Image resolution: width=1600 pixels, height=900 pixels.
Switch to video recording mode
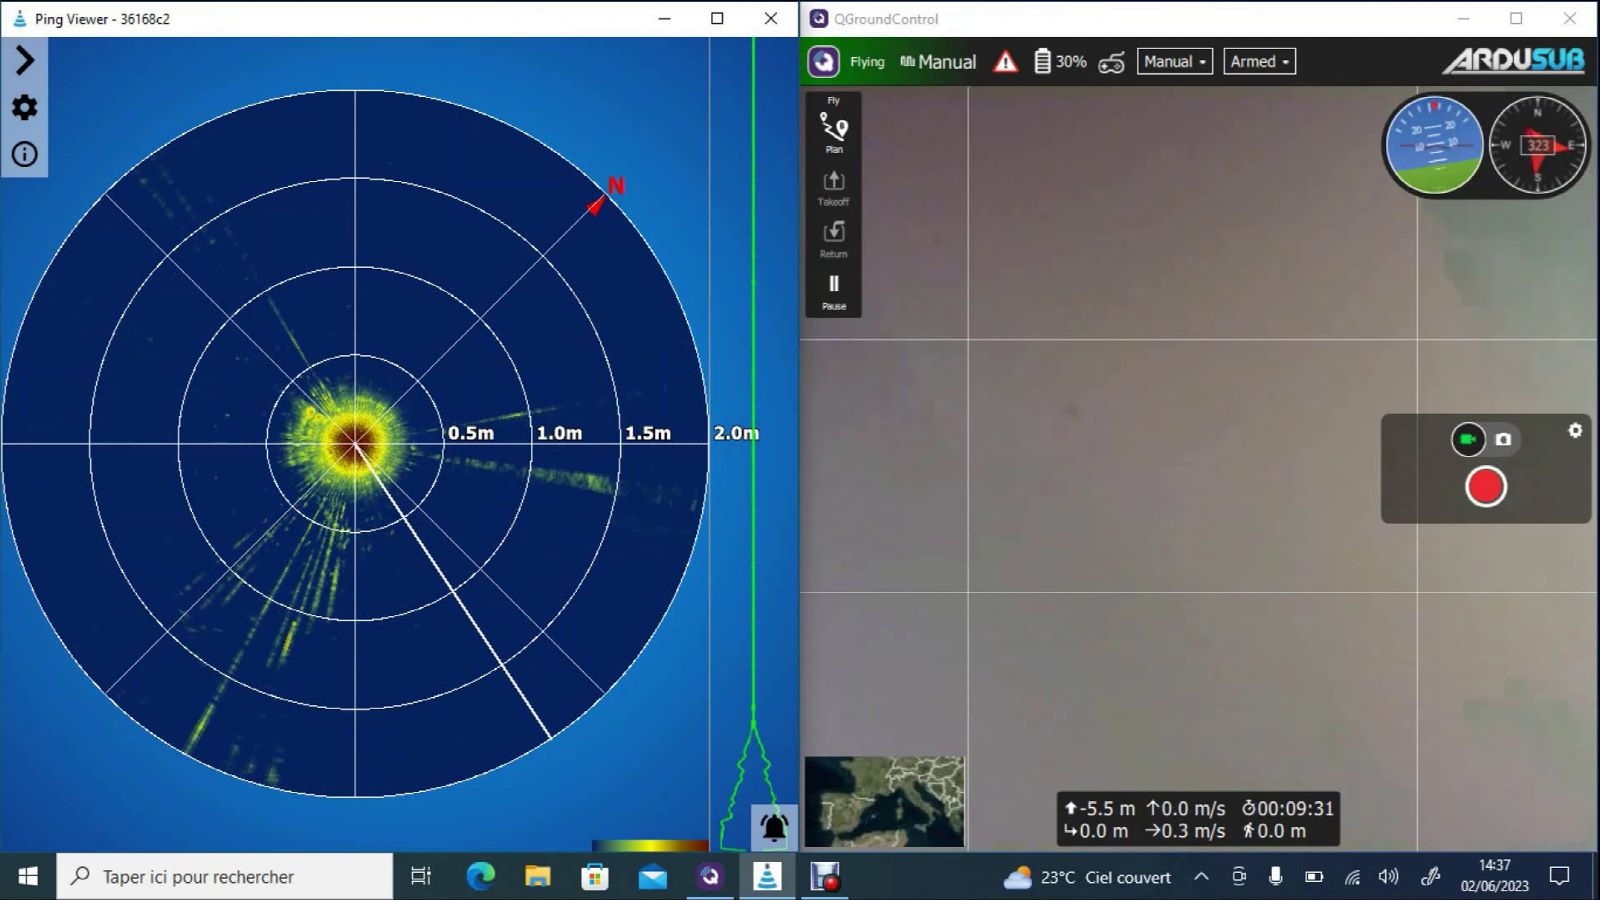[1468, 439]
